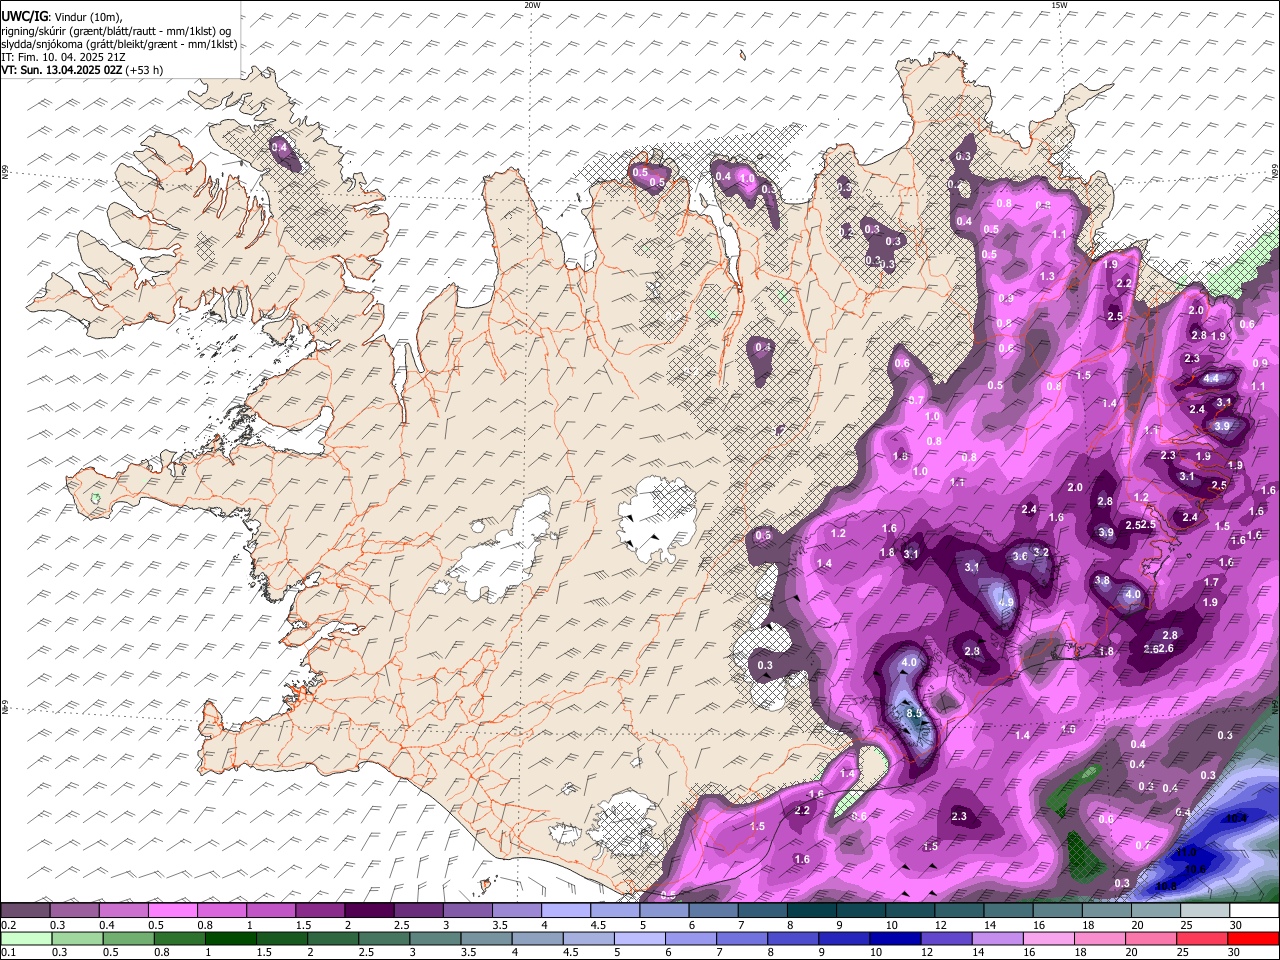Image resolution: width=1280 pixels, height=960 pixels.
Task: Click the '20W' longitude label
Action: 532,5
